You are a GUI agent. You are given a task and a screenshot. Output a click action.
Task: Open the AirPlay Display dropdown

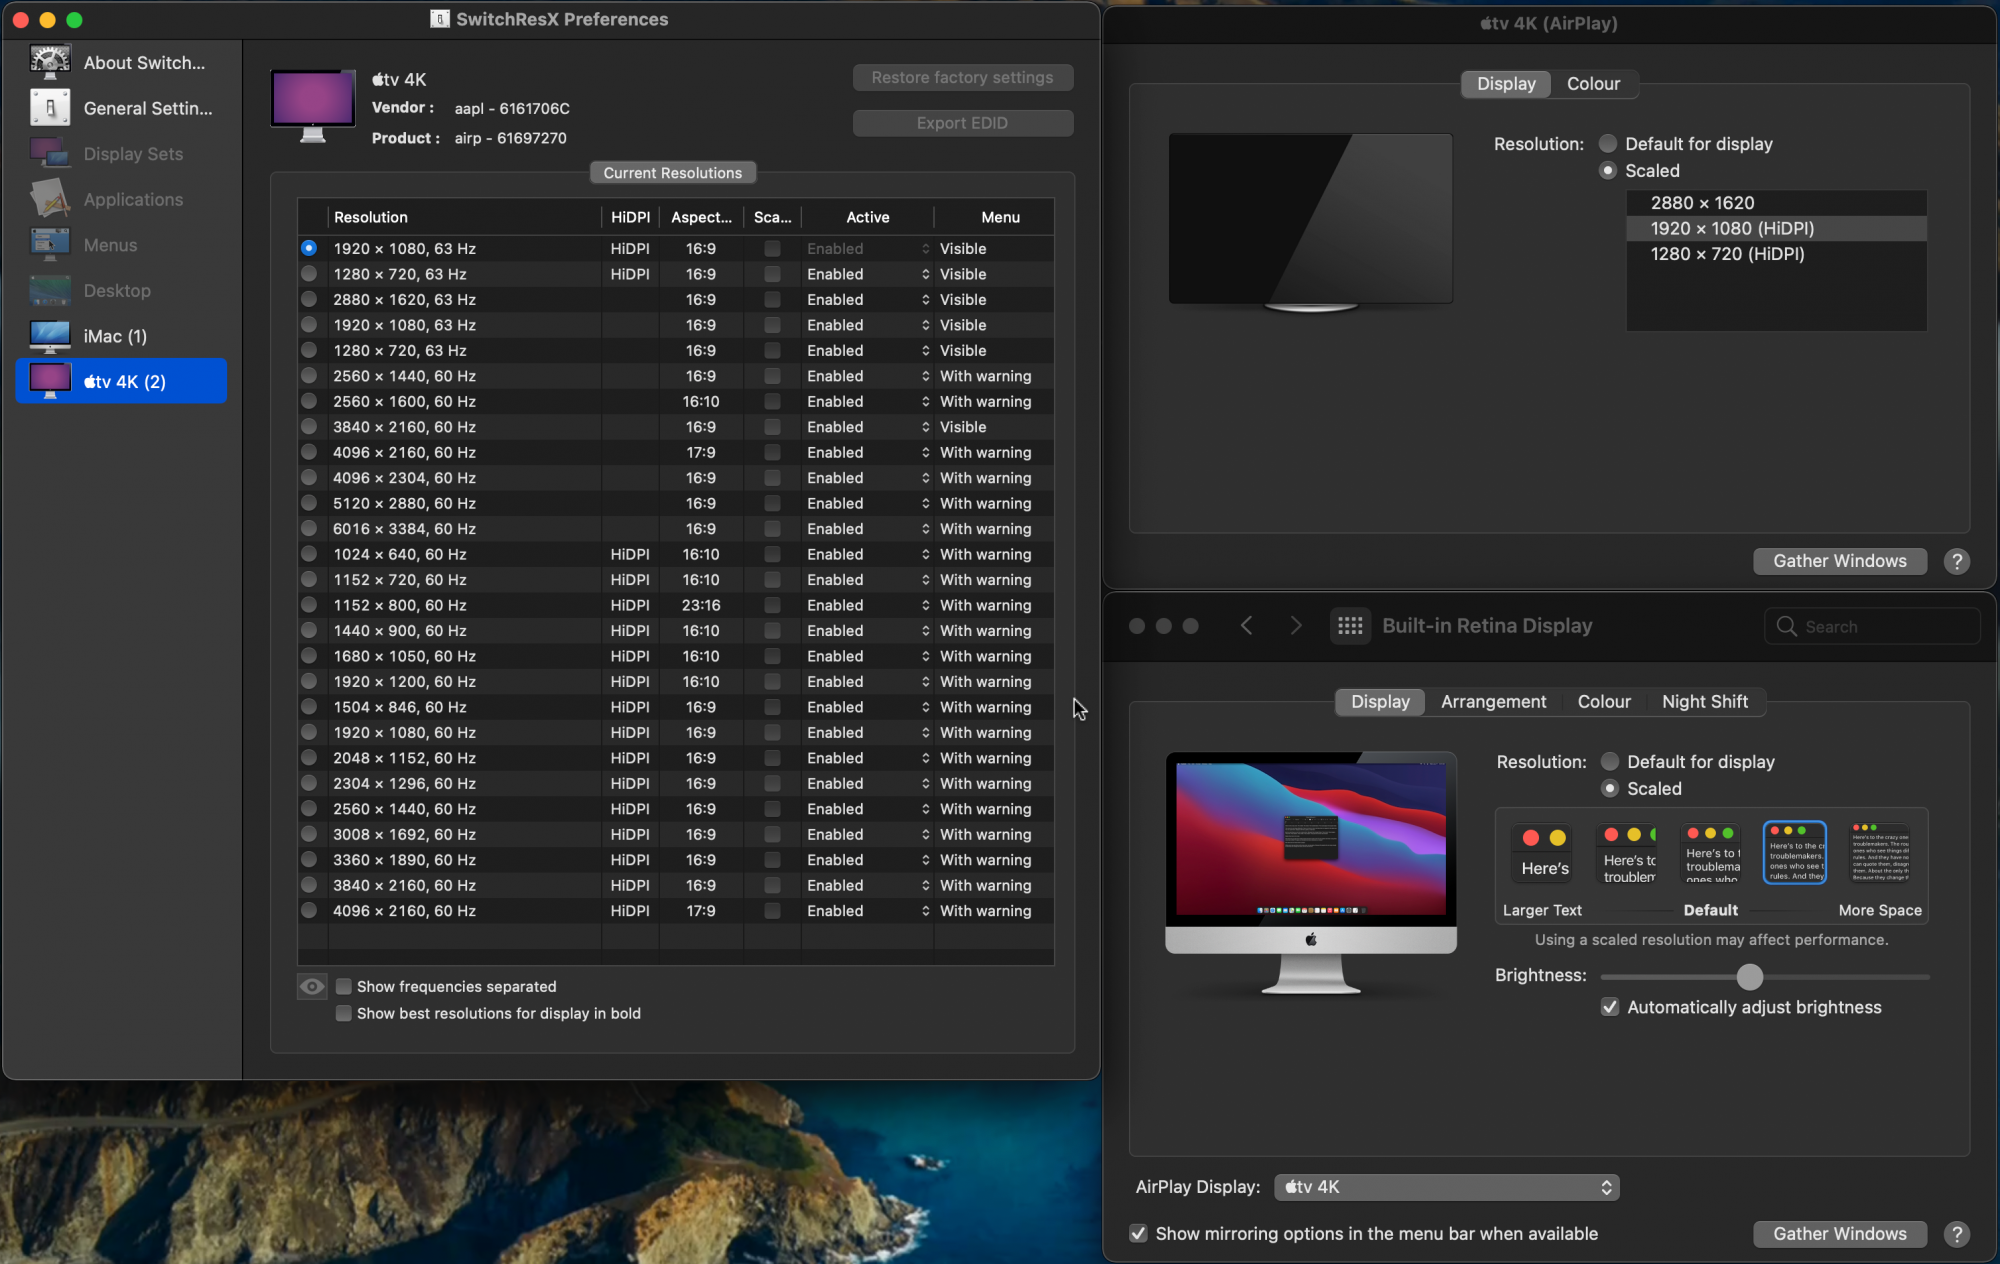pos(1446,1187)
